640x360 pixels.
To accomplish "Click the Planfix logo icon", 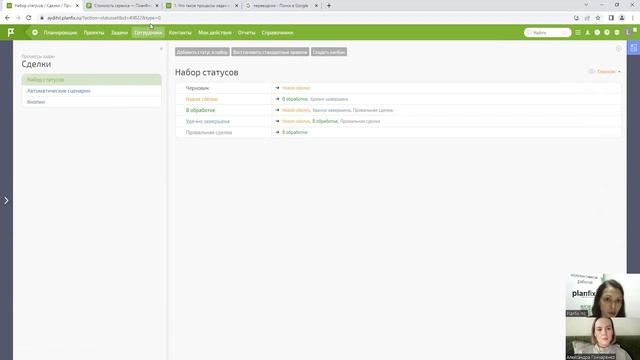I will (11, 32).
